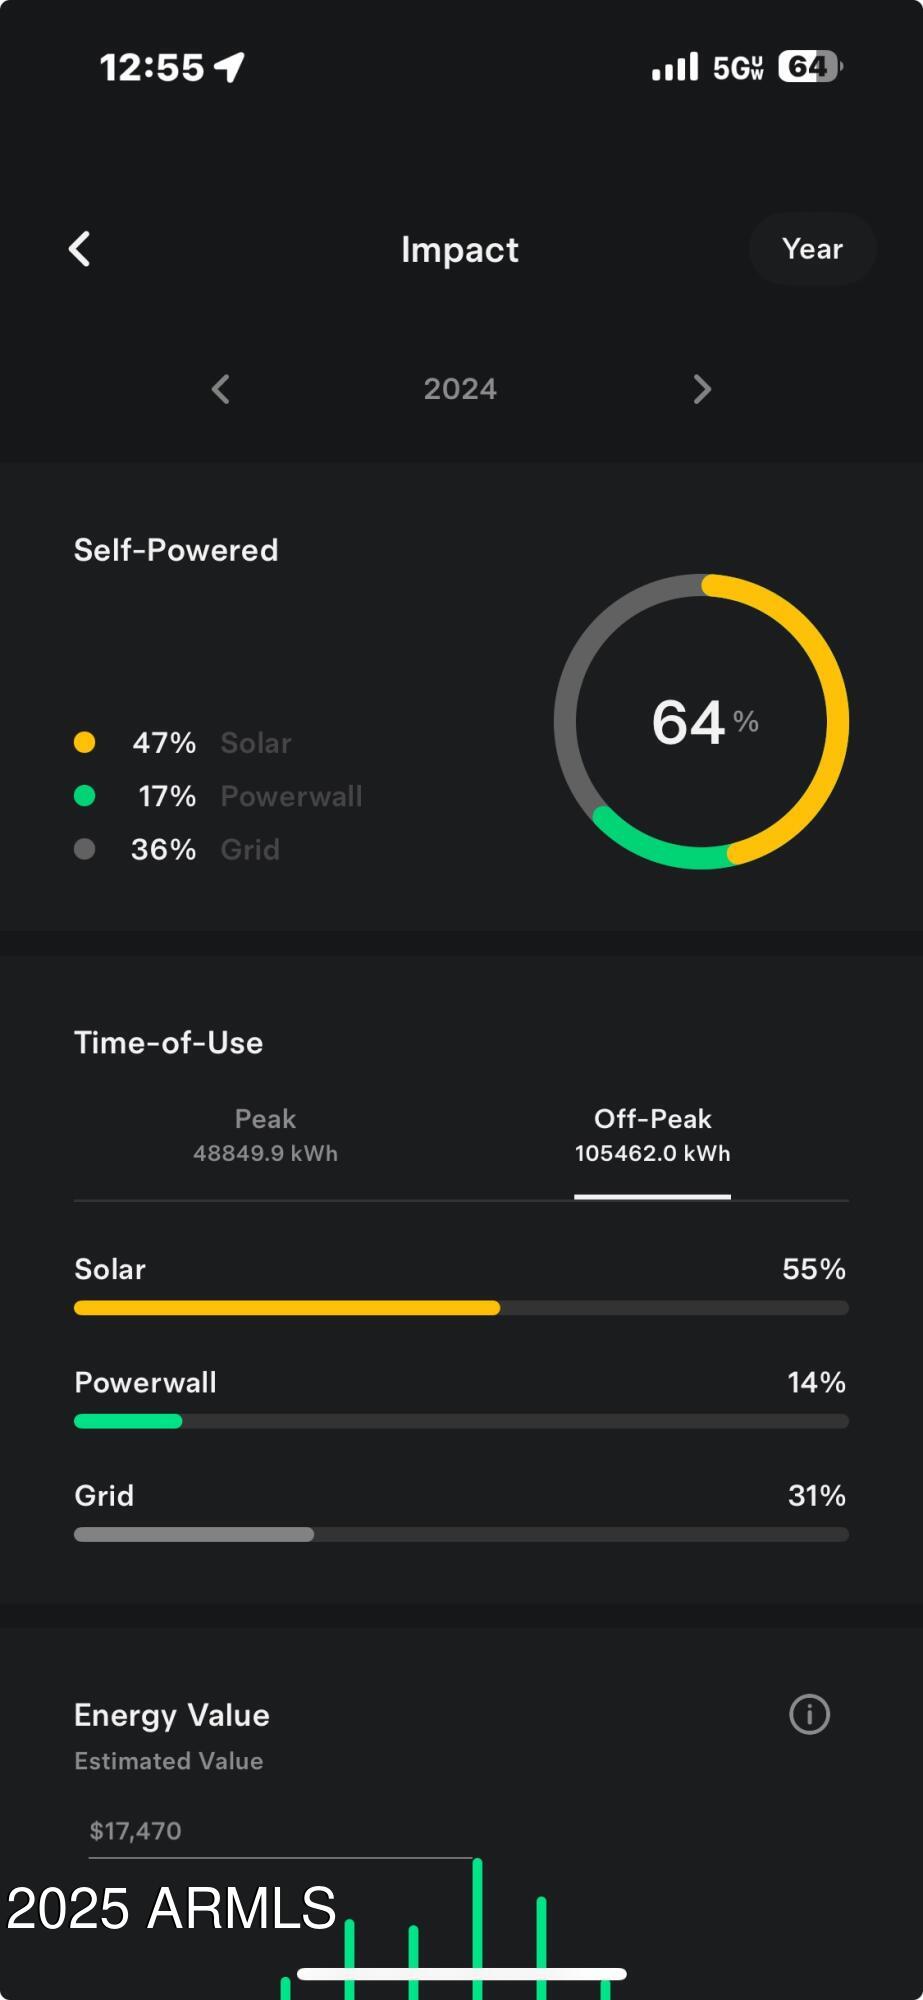
Task: Tap the yellow Solar legend dot
Action: point(85,742)
